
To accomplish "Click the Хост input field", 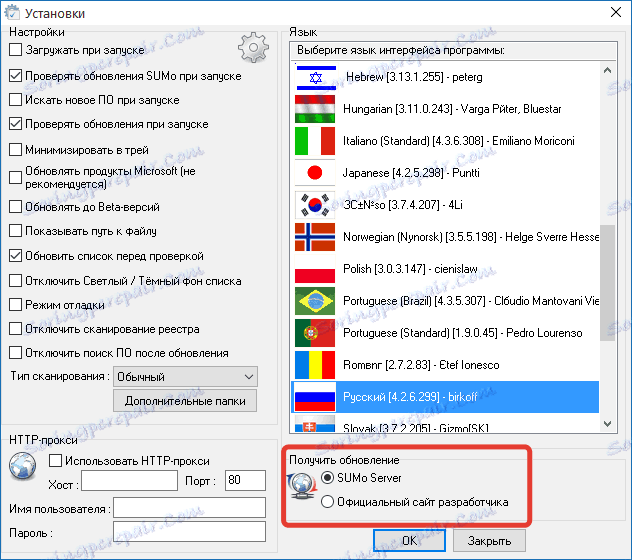I will tap(129, 480).
